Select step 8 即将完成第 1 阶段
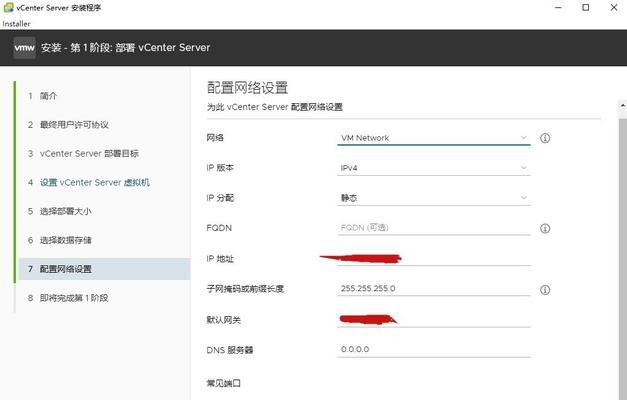Screen dimensions: 627x400 pos(68,298)
